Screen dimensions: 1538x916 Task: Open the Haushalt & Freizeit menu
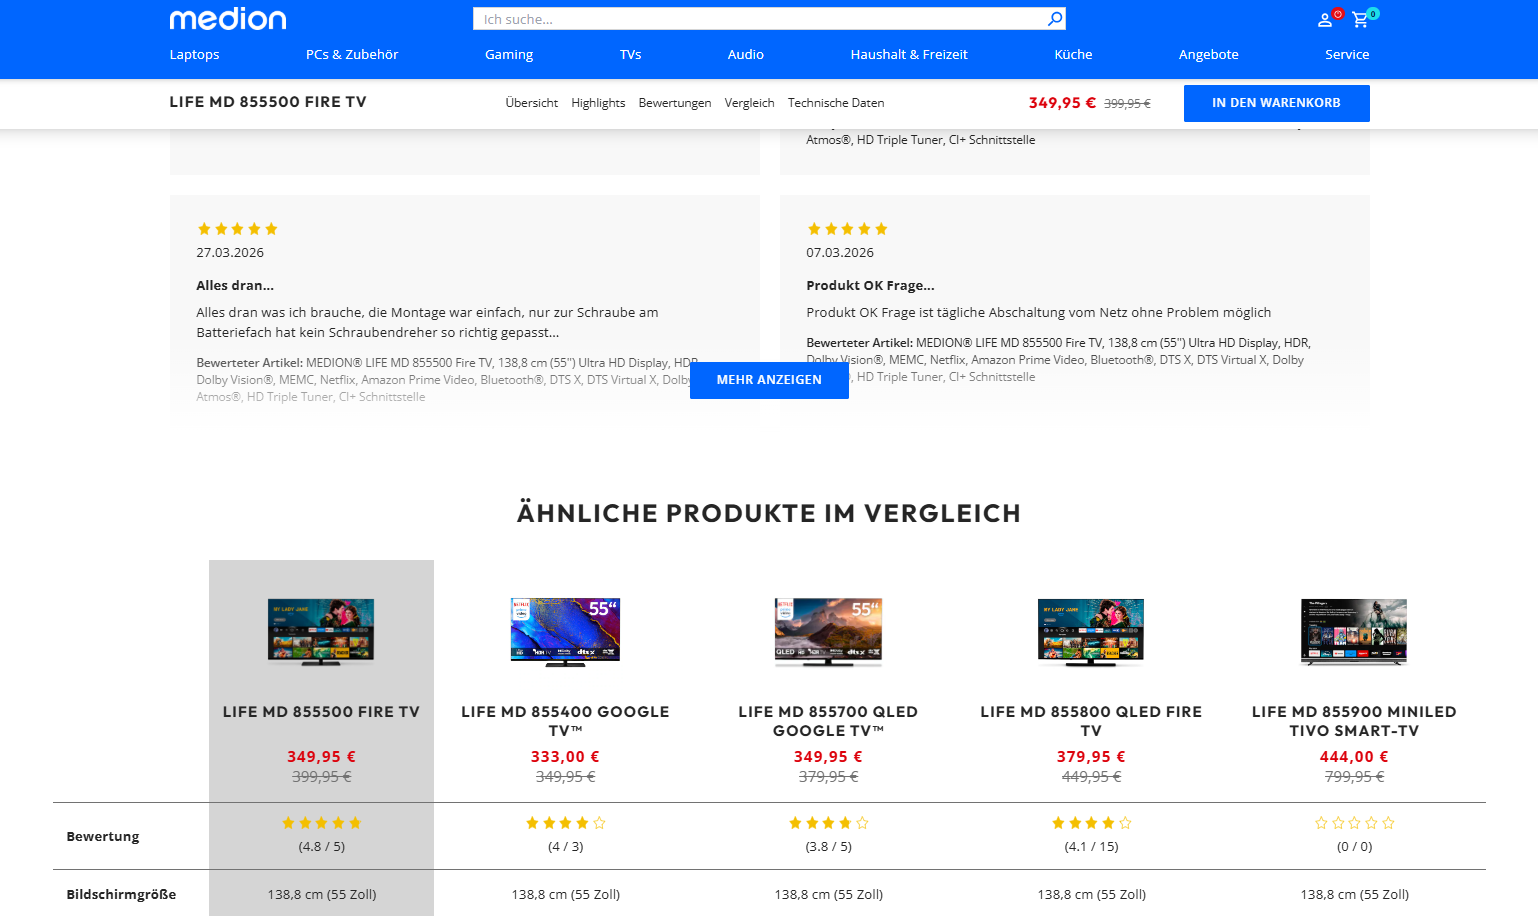coord(909,54)
